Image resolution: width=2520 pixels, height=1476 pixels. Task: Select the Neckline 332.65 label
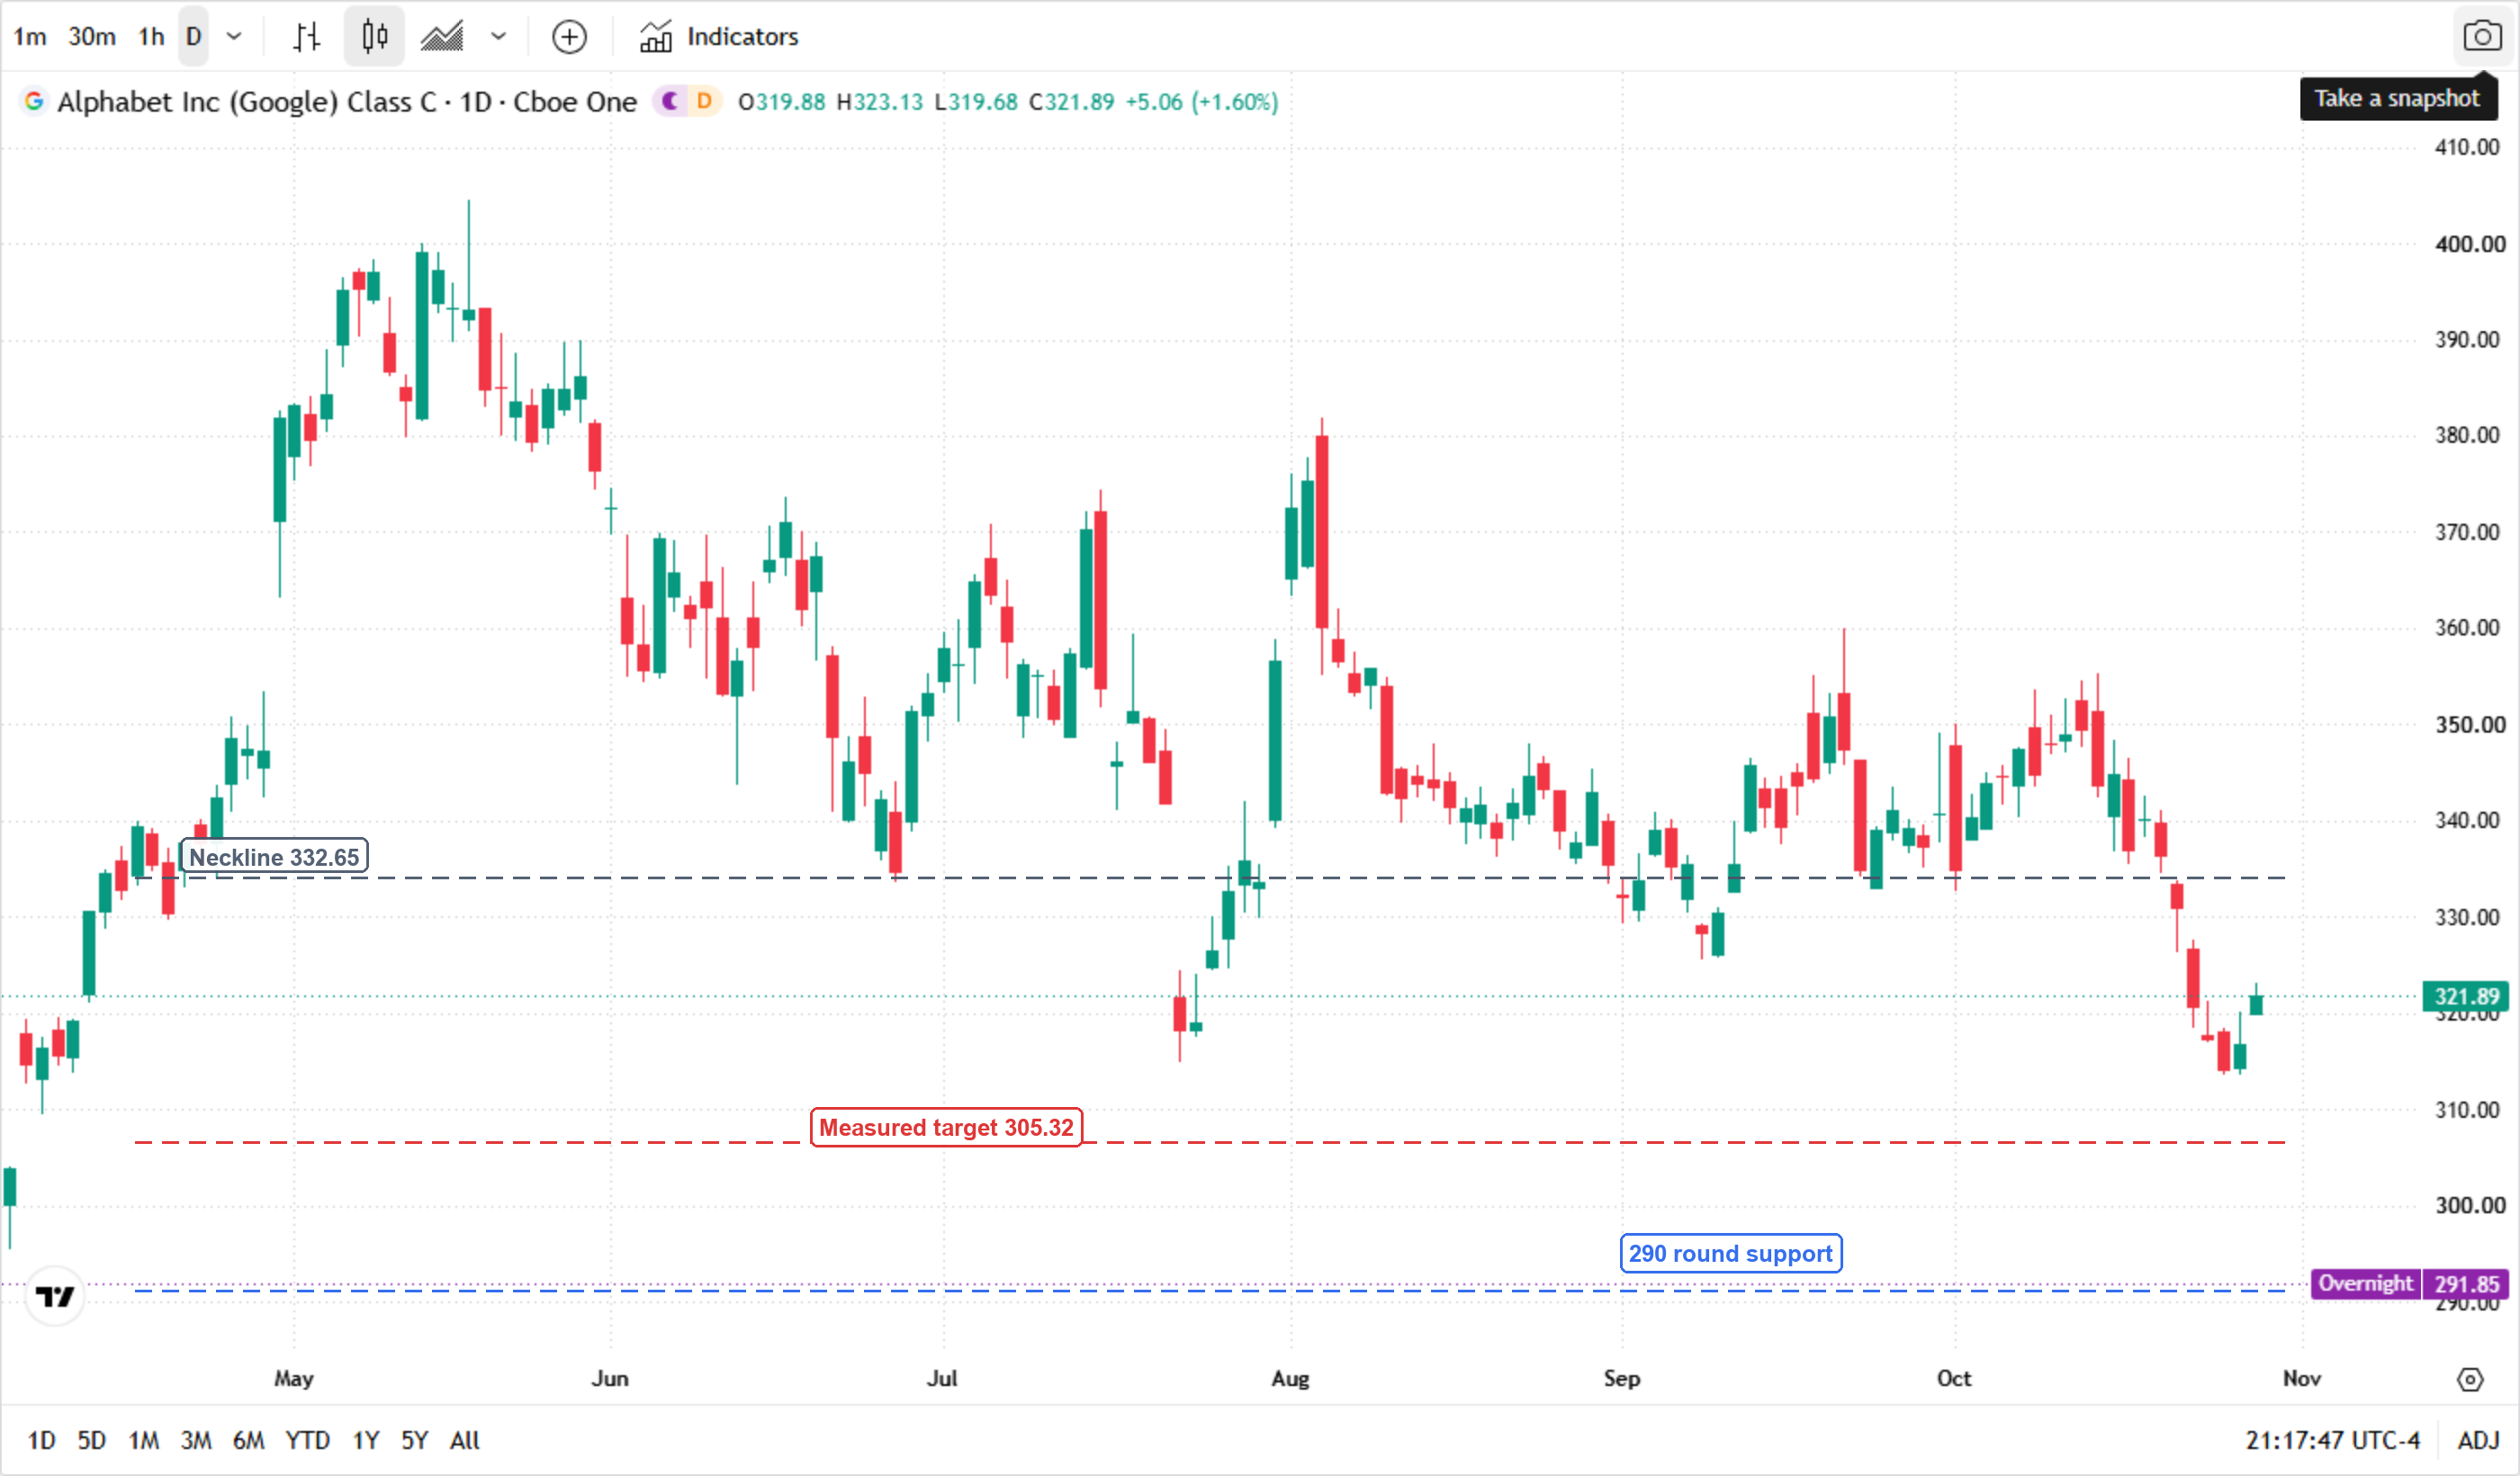click(x=274, y=858)
